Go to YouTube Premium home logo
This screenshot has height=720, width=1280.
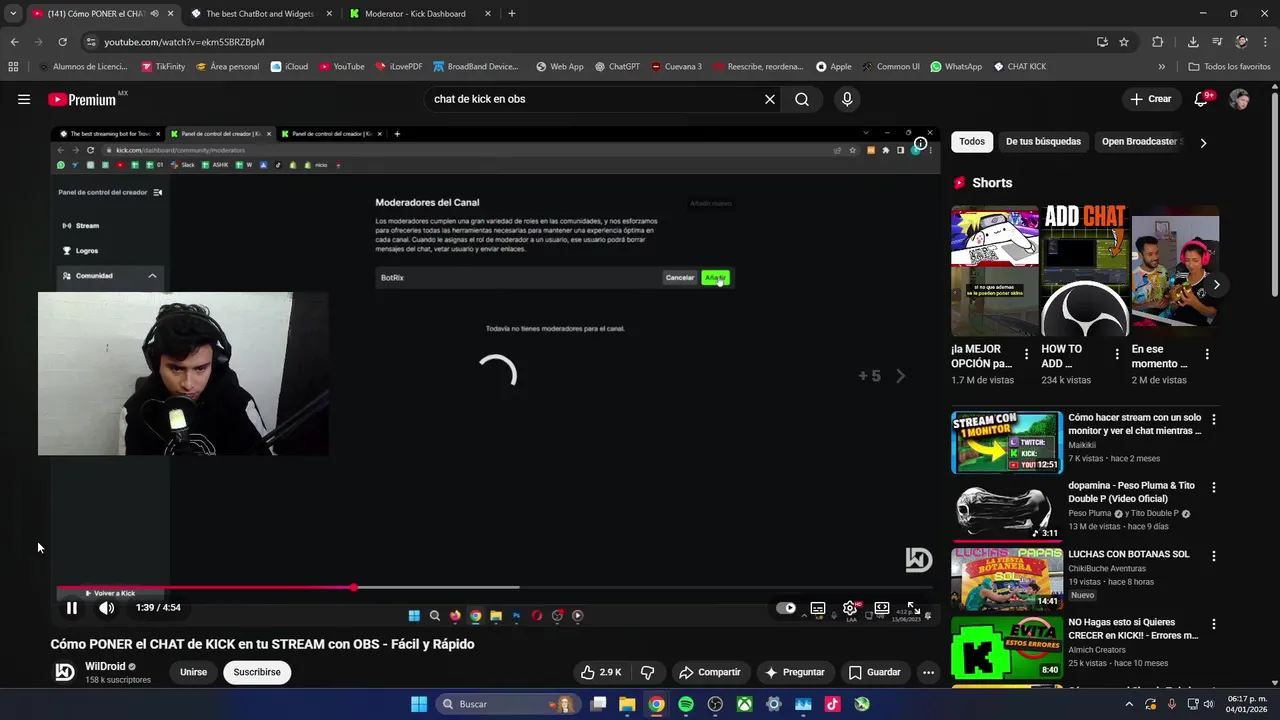click(x=82, y=99)
